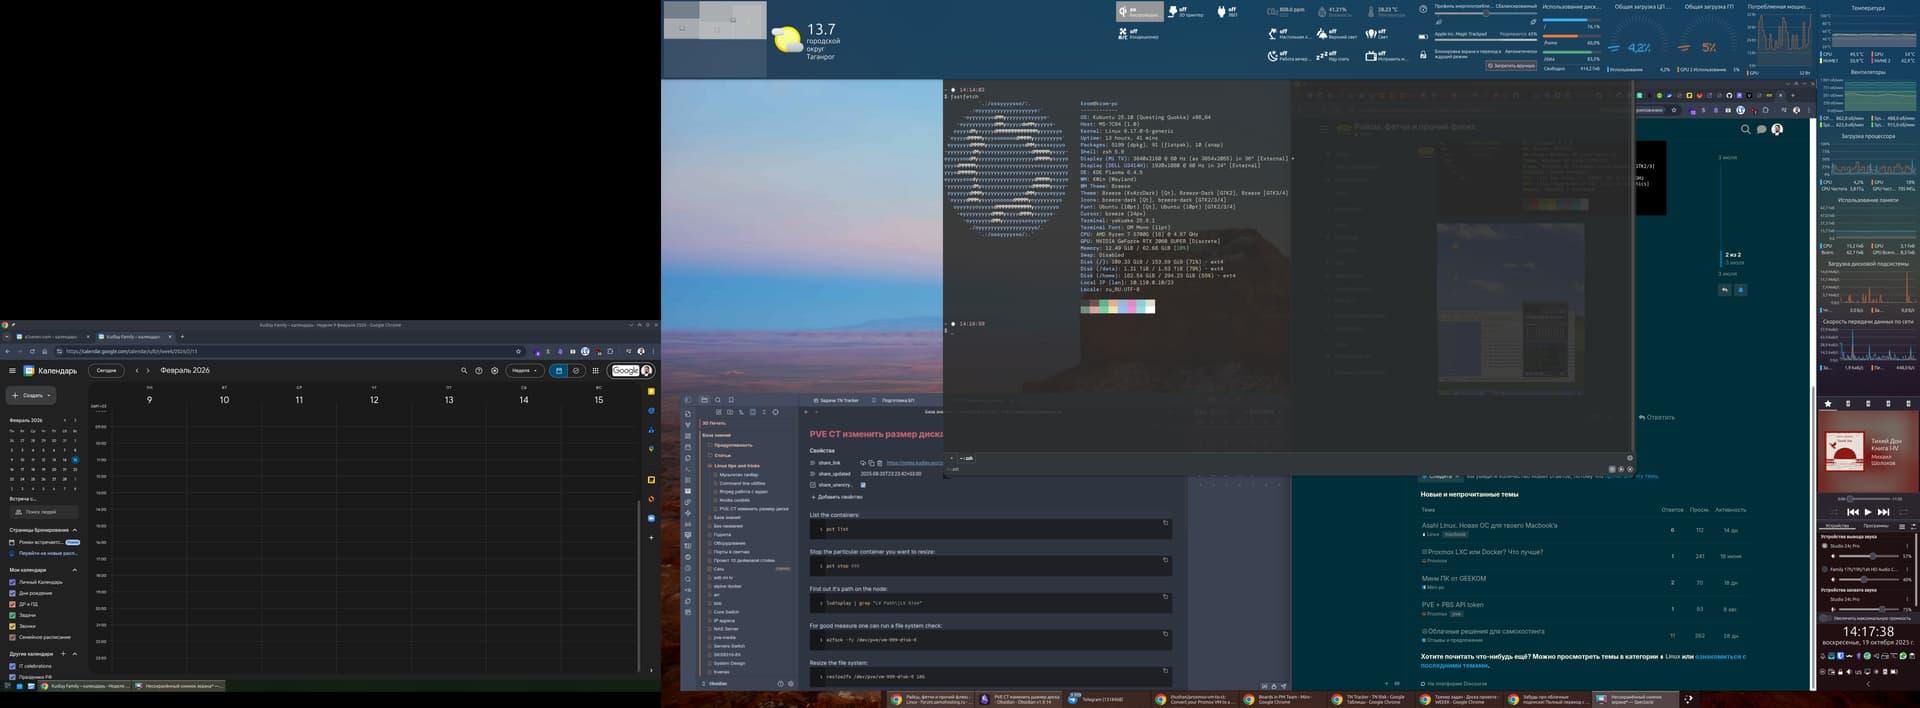Open Google Calendar search icon
This screenshot has height=708, width=1920.
point(463,371)
